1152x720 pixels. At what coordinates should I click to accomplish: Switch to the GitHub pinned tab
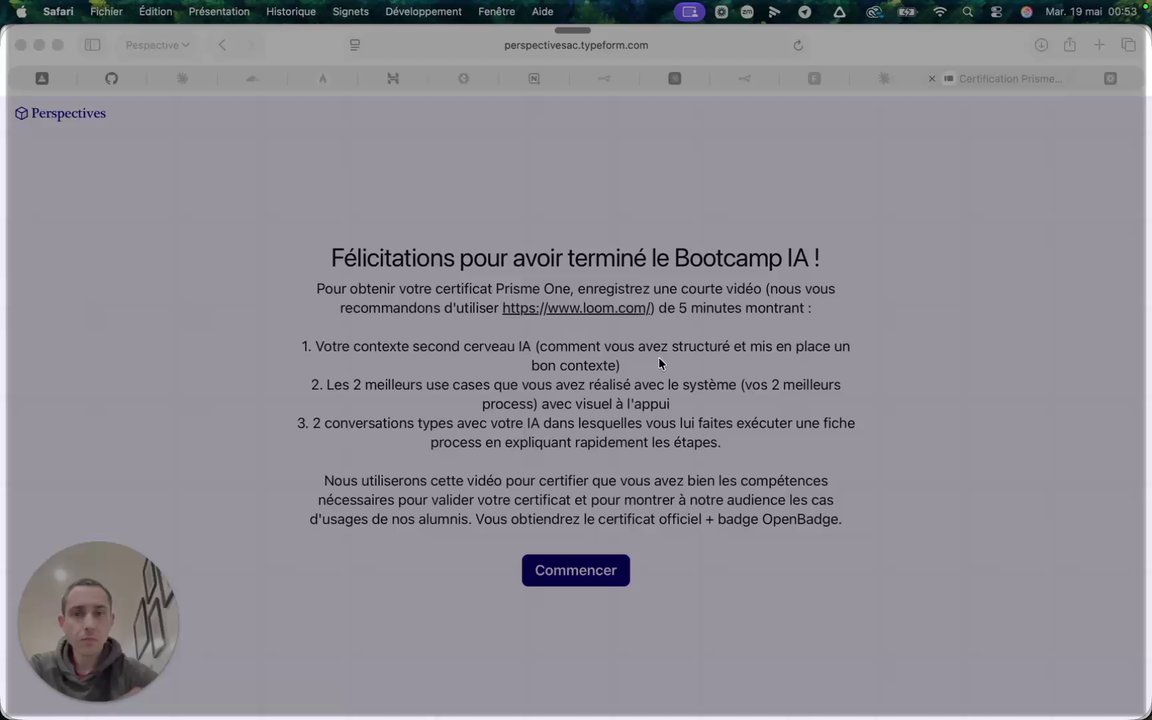tap(111, 79)
